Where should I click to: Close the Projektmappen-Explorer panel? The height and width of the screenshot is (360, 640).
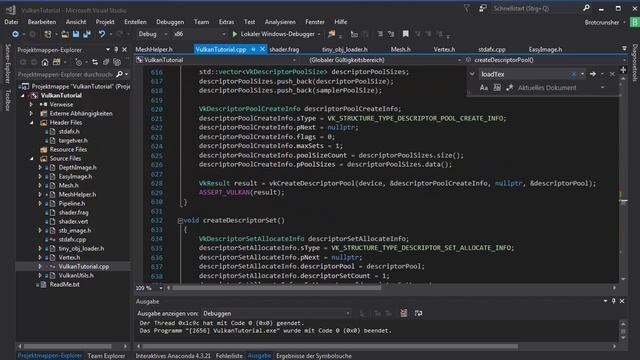pyautogui.click(x=124, y=50)
